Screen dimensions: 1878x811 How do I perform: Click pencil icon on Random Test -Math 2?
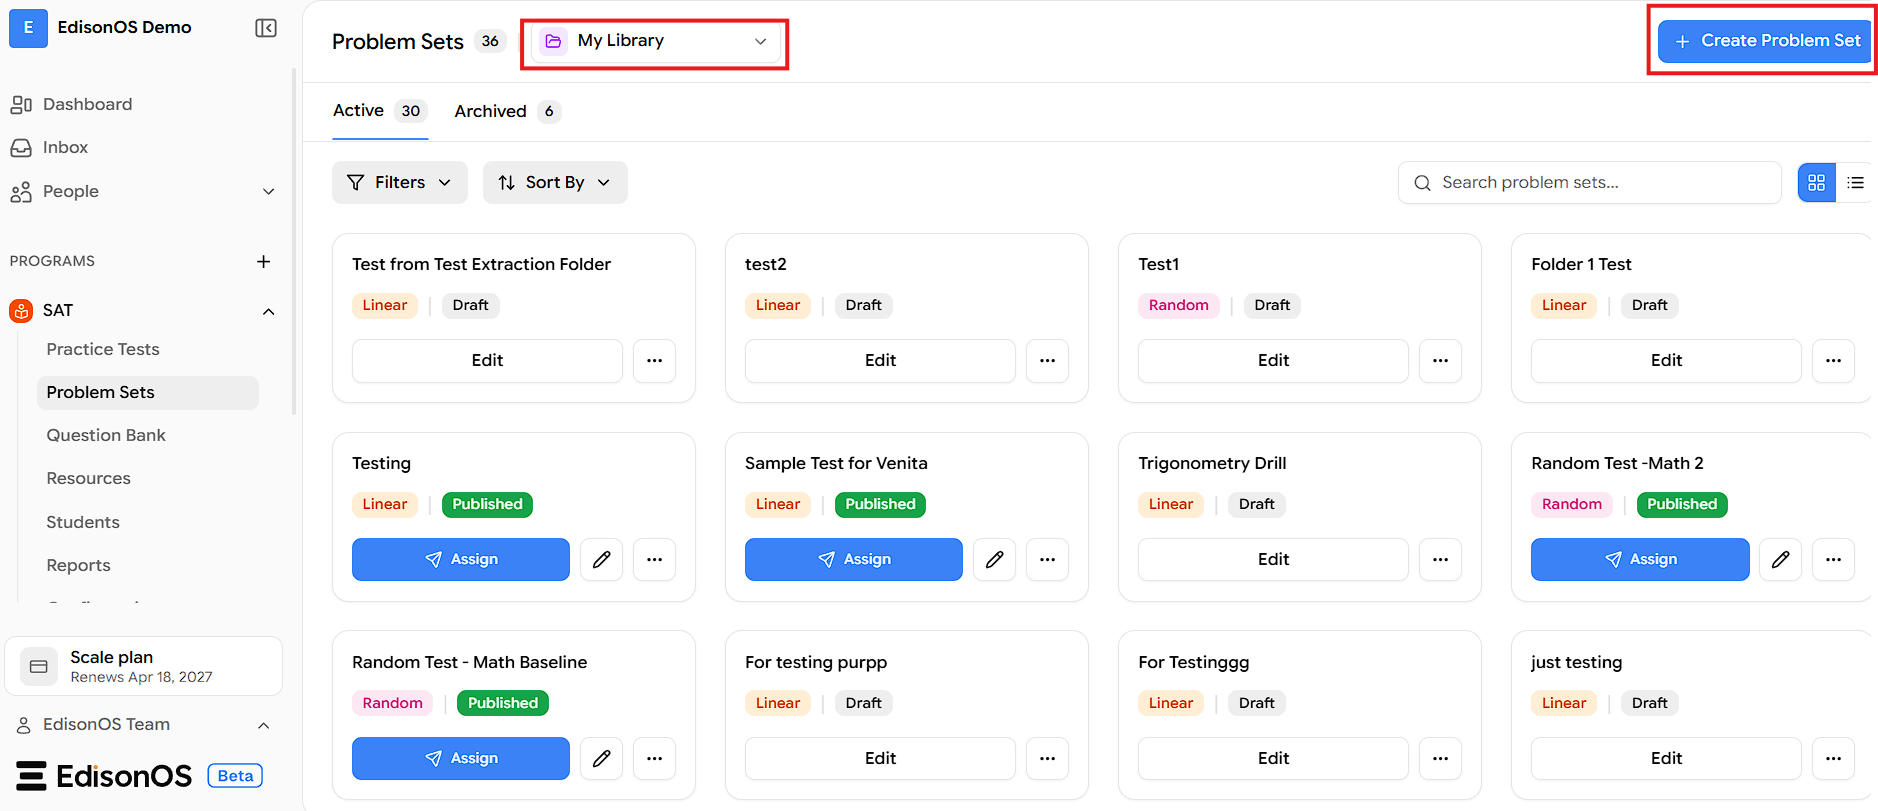tap(1780, 559)
